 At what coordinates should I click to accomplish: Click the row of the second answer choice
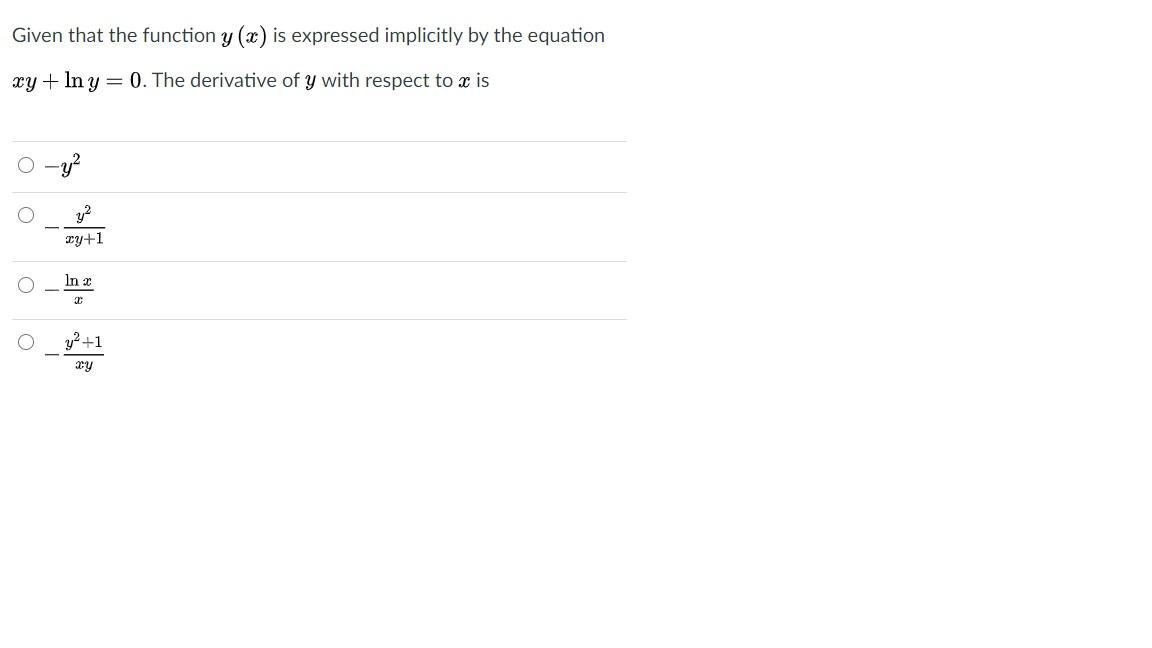[x=300, y=226]
